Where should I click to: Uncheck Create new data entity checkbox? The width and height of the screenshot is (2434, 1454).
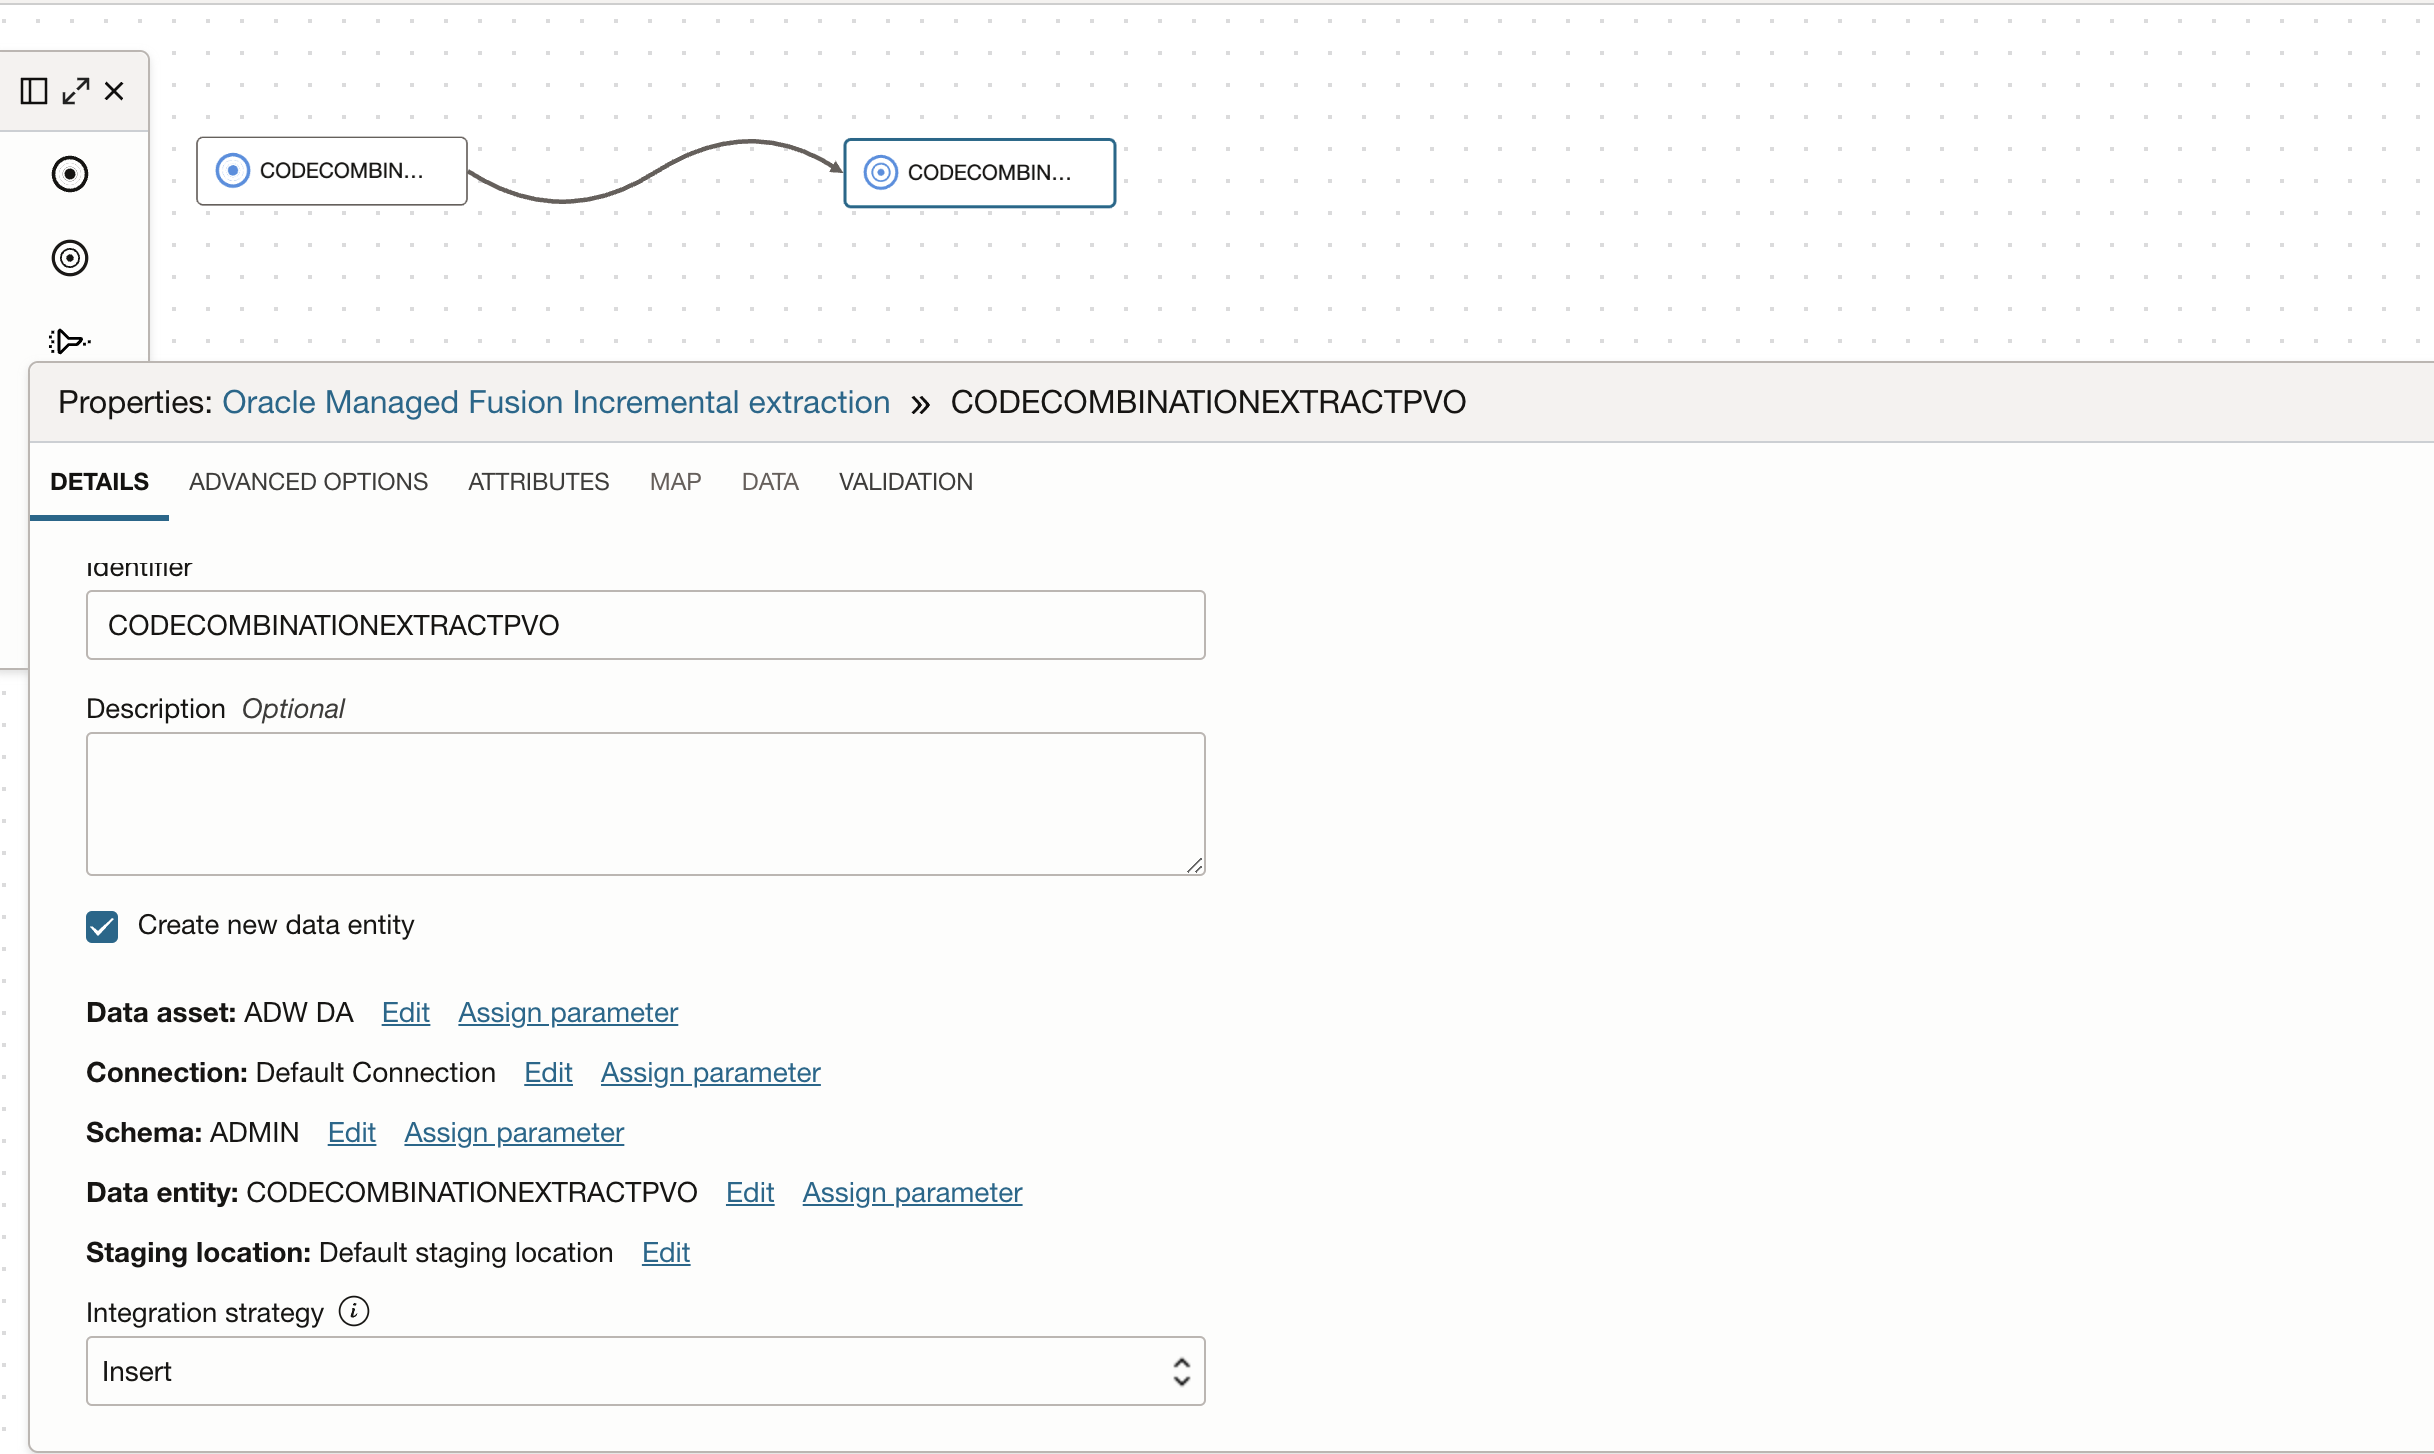tap(102, 926)
